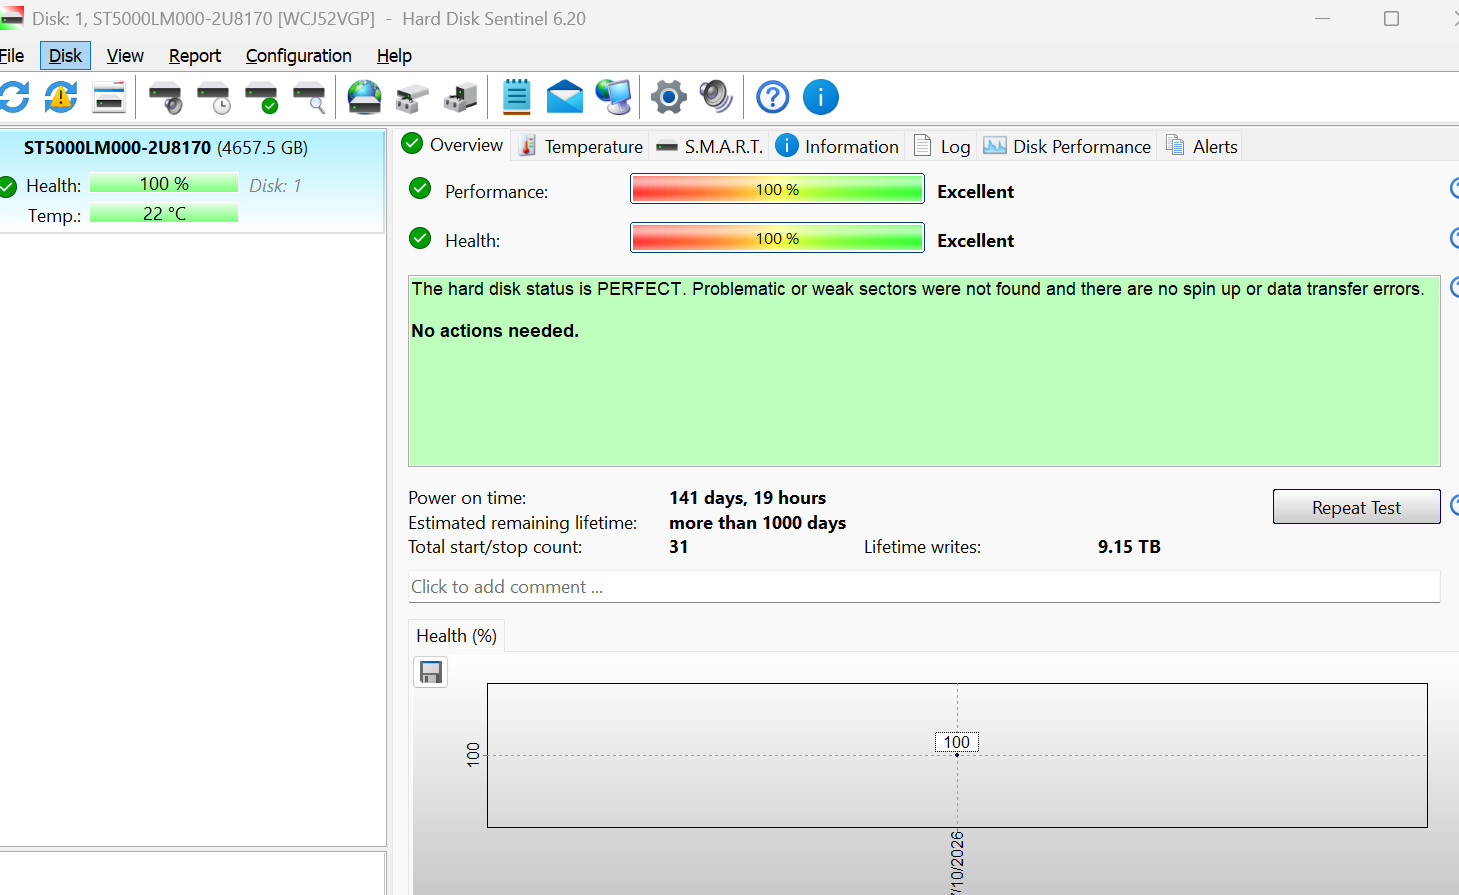
Task: Switch to the Alerts tab
Action: (1201, 146)
